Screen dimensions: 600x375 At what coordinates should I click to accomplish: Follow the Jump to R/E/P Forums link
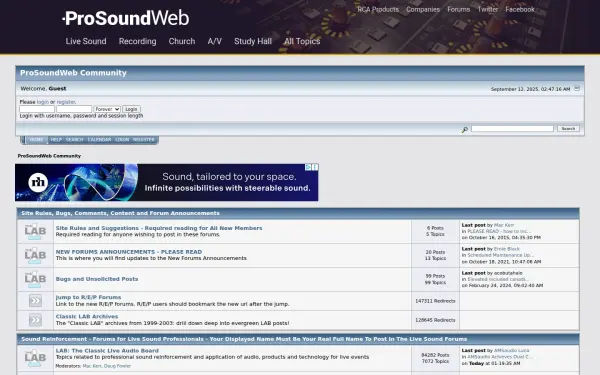tap(88, 297)
